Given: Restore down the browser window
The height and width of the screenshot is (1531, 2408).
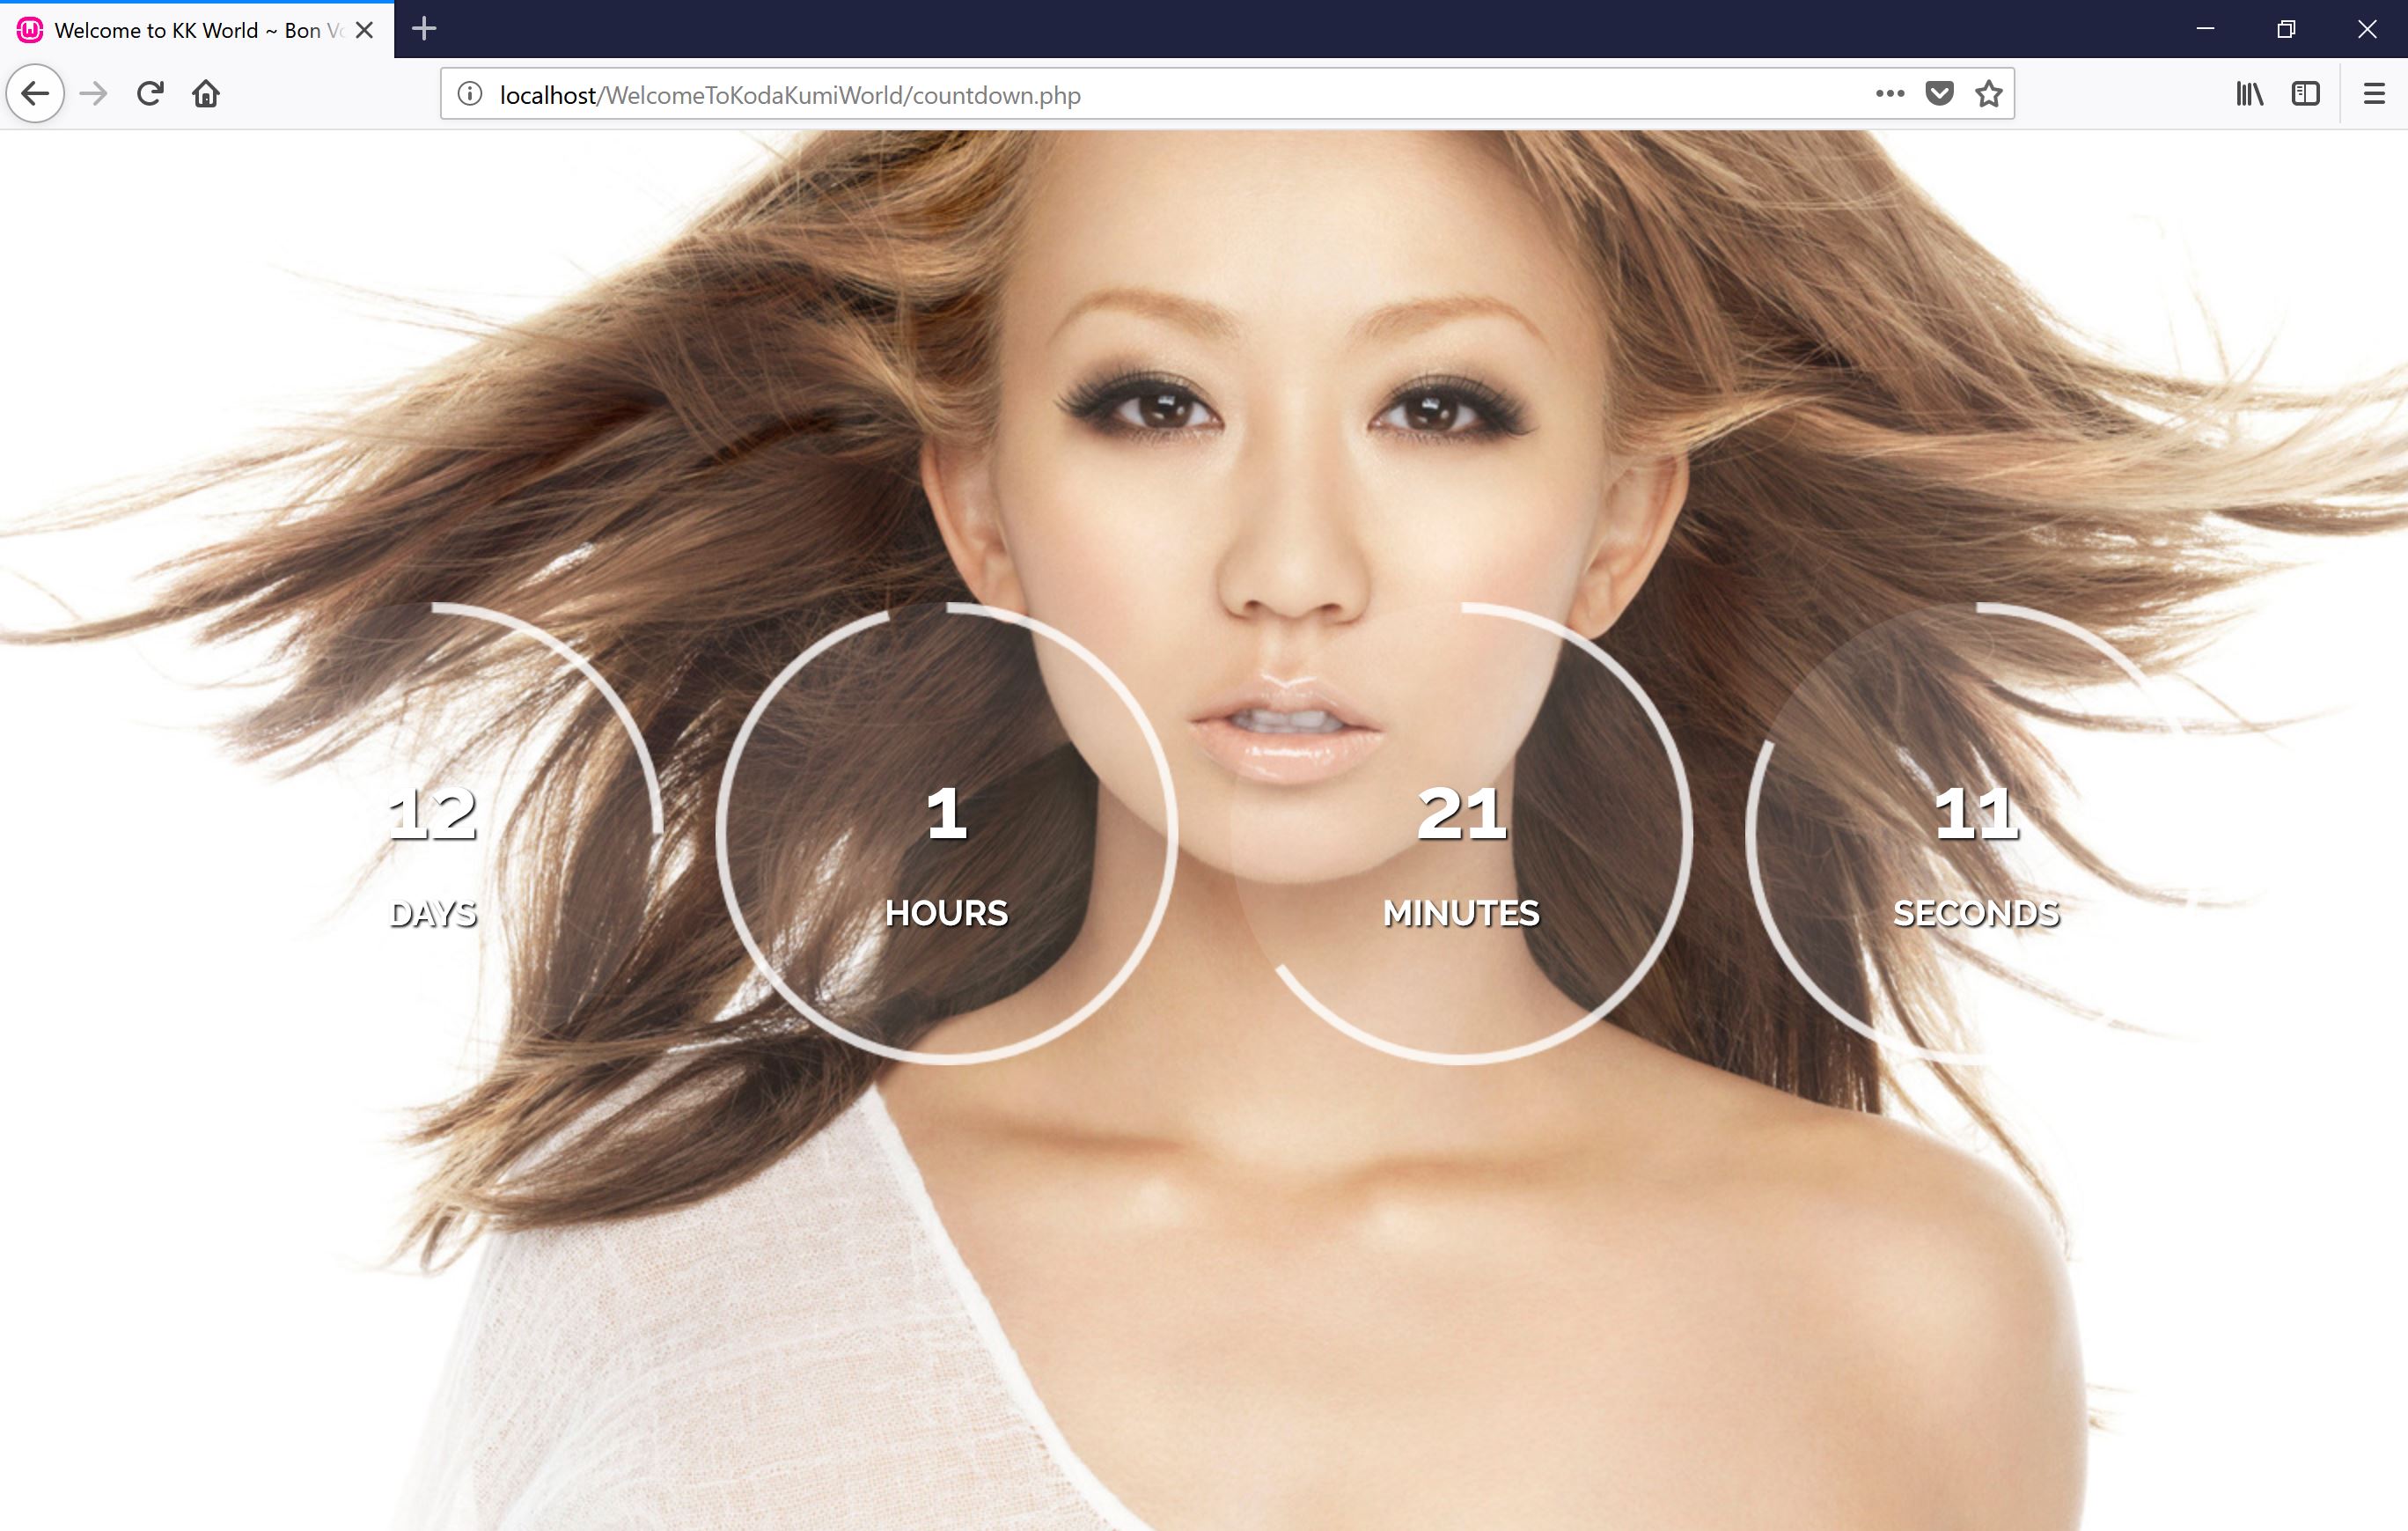Looking at the screenshot, I should click(2285, 29).
